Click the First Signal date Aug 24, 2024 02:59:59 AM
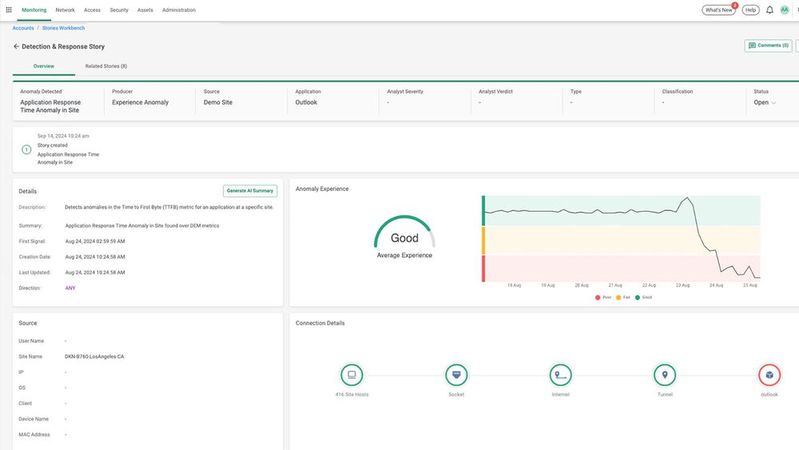This screenshot has width=799, height=450. point(95,242)
